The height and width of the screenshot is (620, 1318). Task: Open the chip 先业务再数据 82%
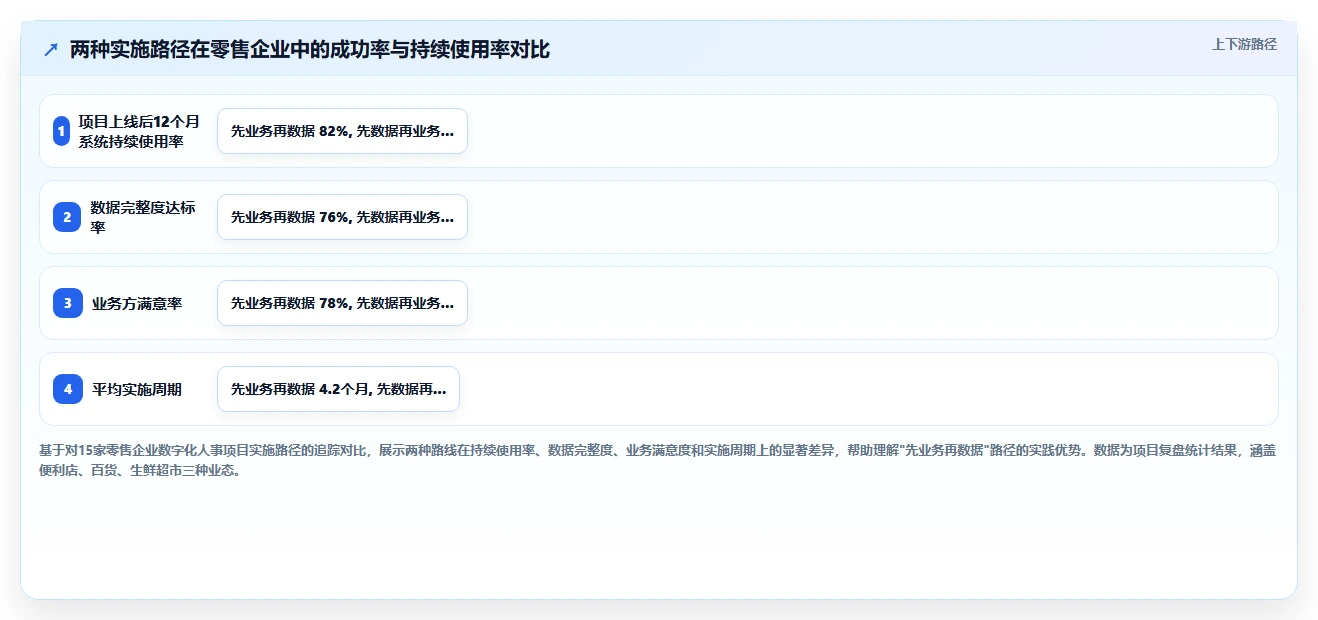(342, 131)
